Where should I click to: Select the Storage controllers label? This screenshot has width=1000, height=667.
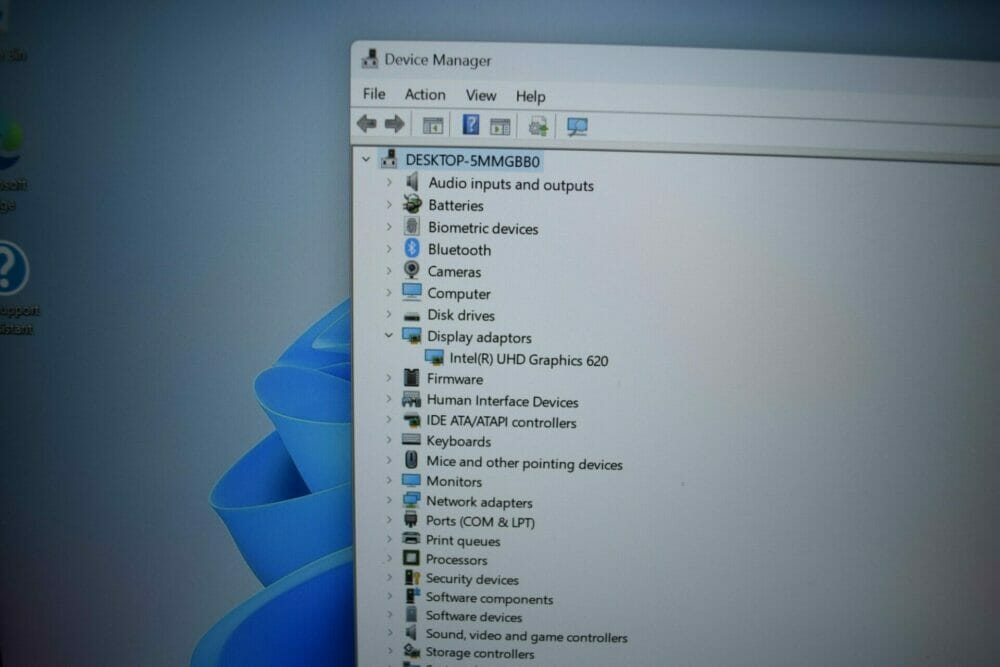coord(480,653)
